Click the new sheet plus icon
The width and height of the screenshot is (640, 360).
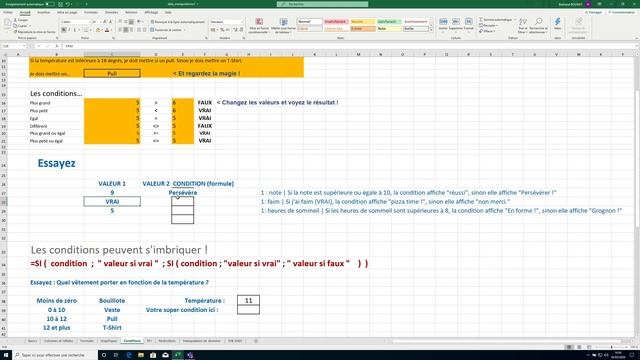pos(256,341)
